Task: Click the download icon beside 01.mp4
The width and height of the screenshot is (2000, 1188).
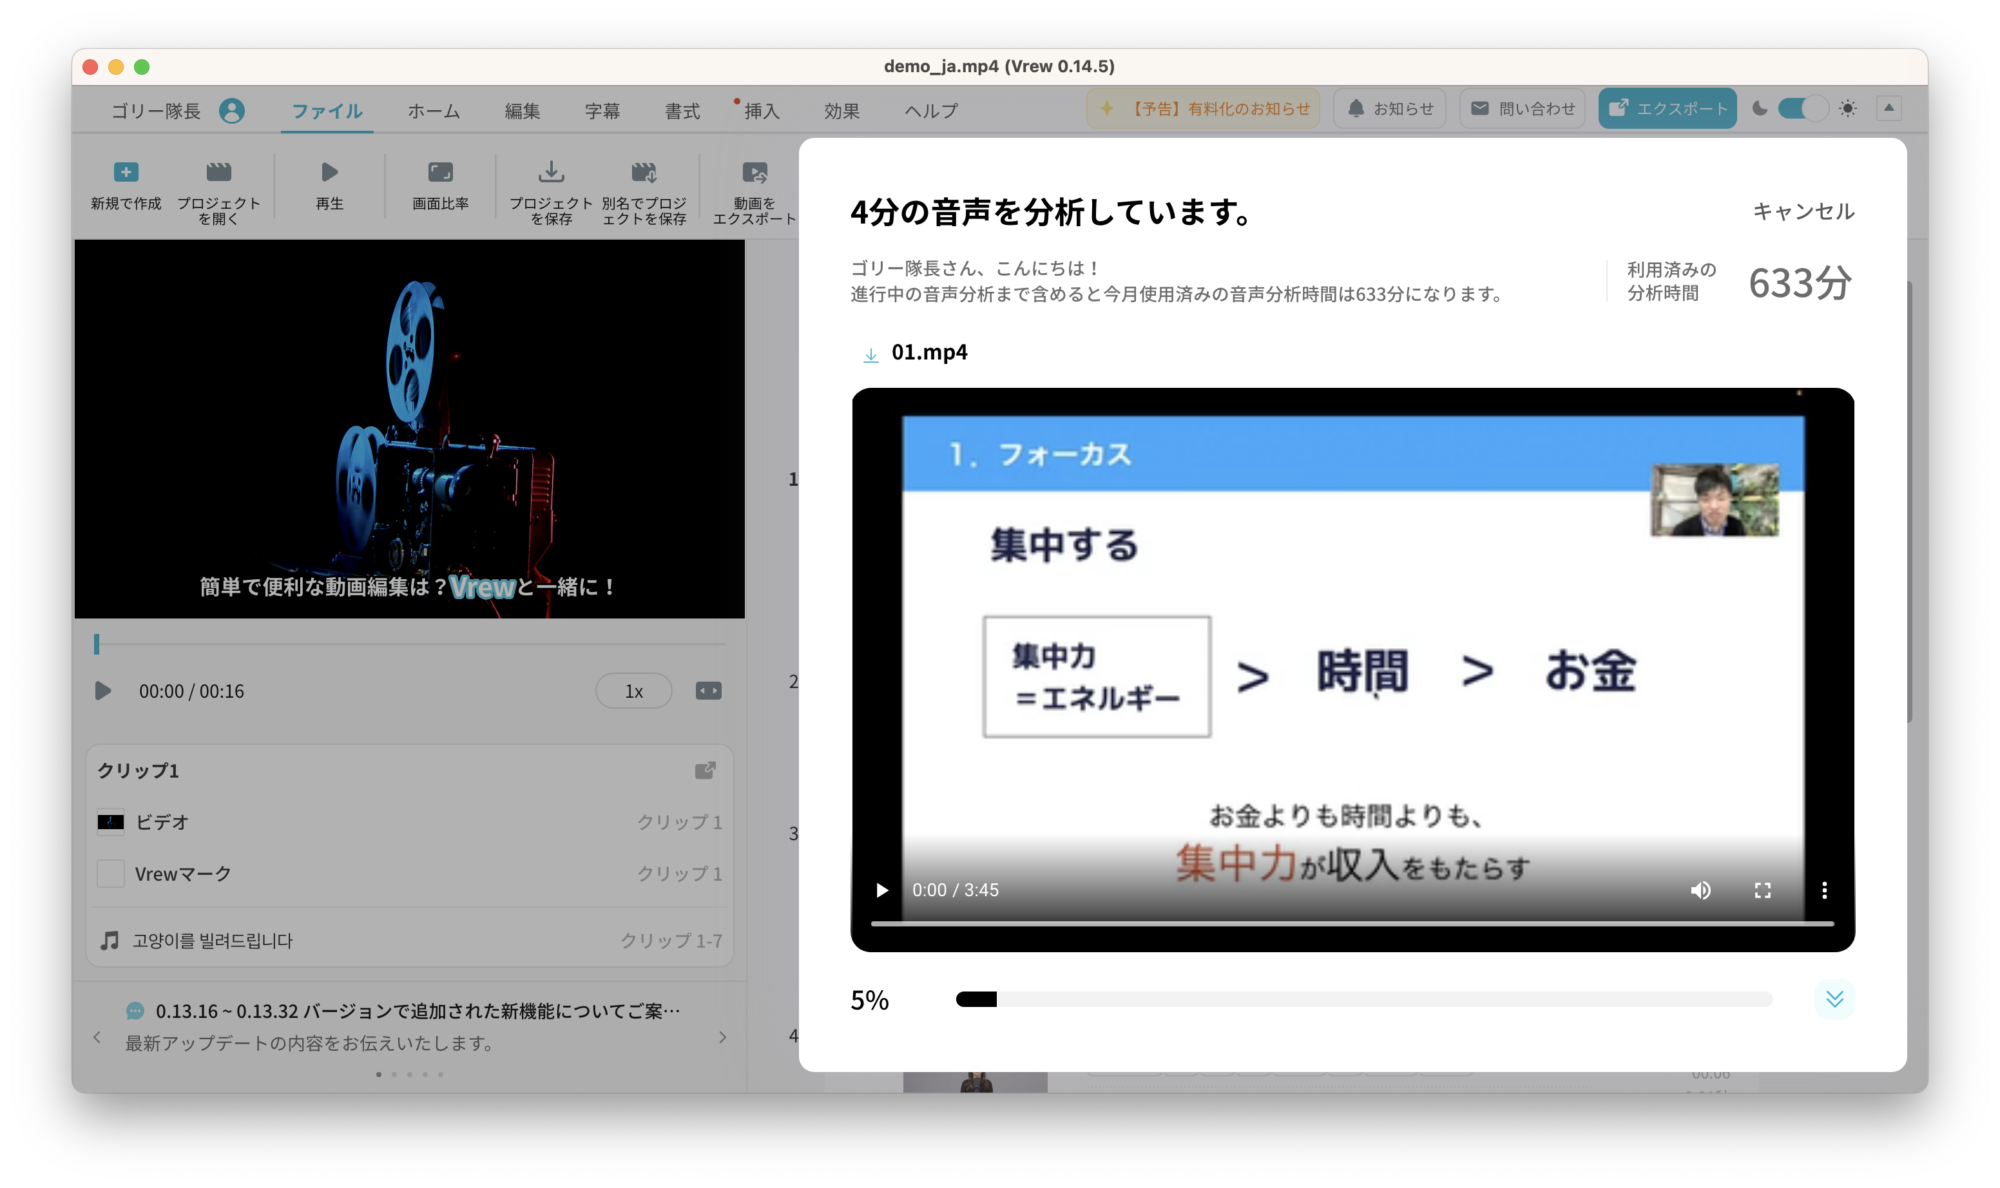Action: 870,354
